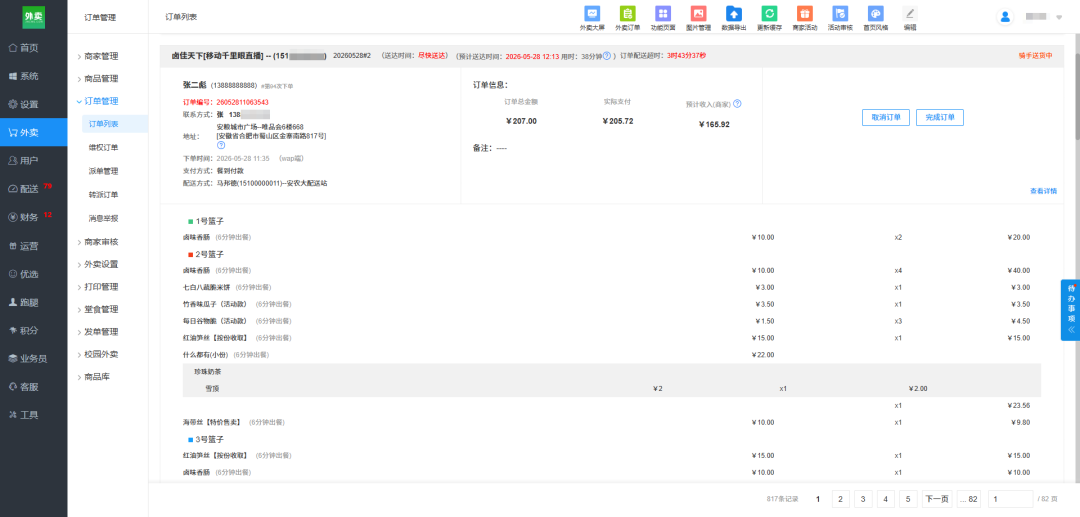
Task: Click the 编辑 pencil icon
Action: pos(911,13)
